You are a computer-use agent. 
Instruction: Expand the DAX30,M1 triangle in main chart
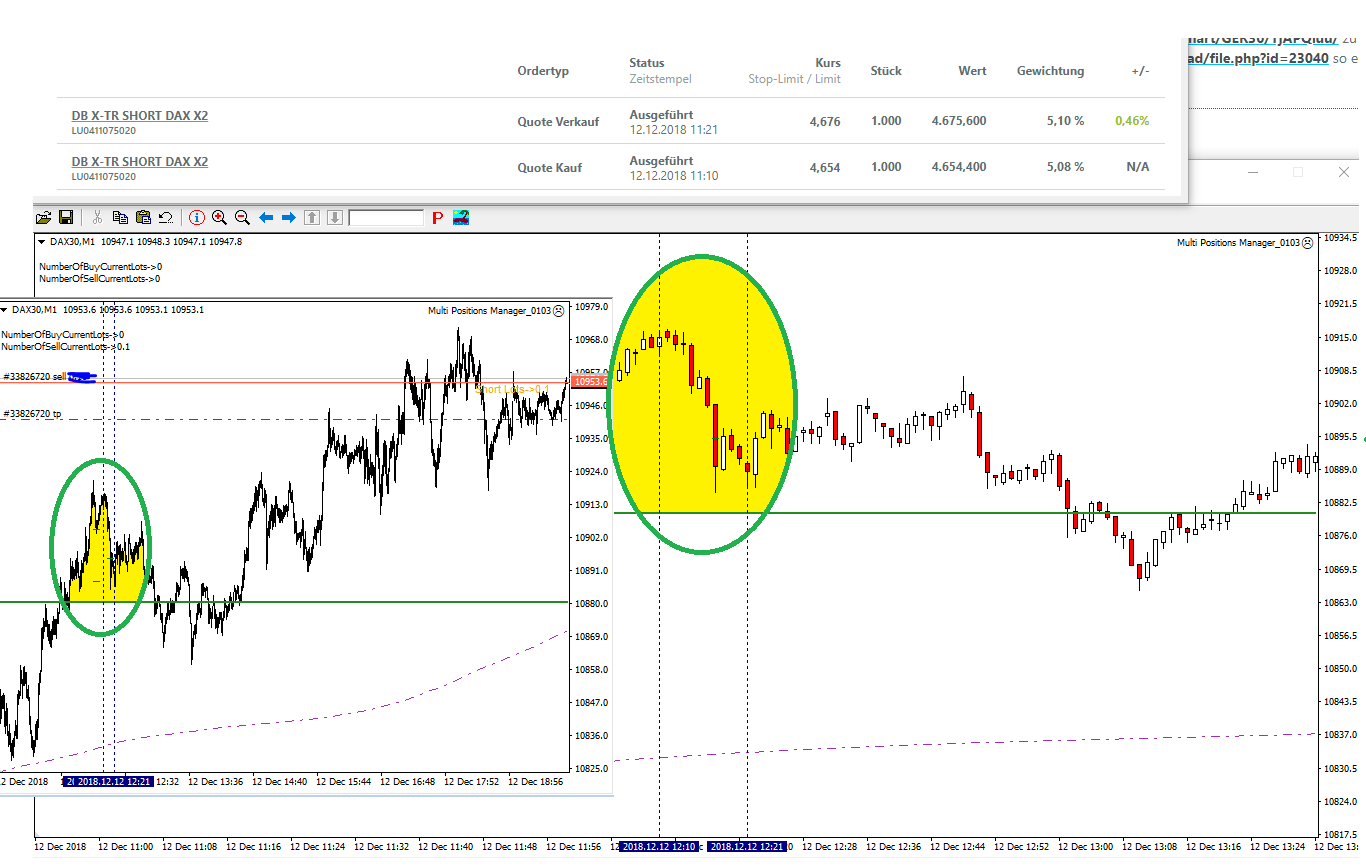click(x=41, y=242)
